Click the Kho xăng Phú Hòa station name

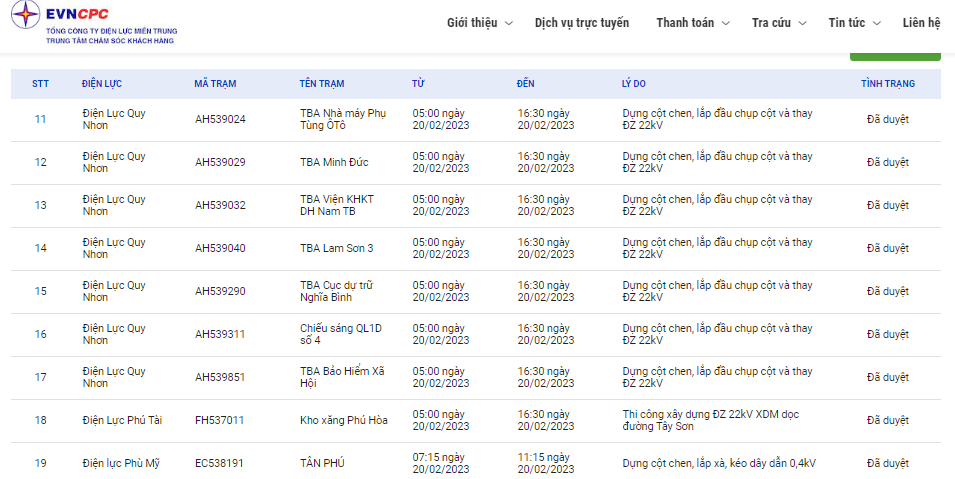coord(344,420)
